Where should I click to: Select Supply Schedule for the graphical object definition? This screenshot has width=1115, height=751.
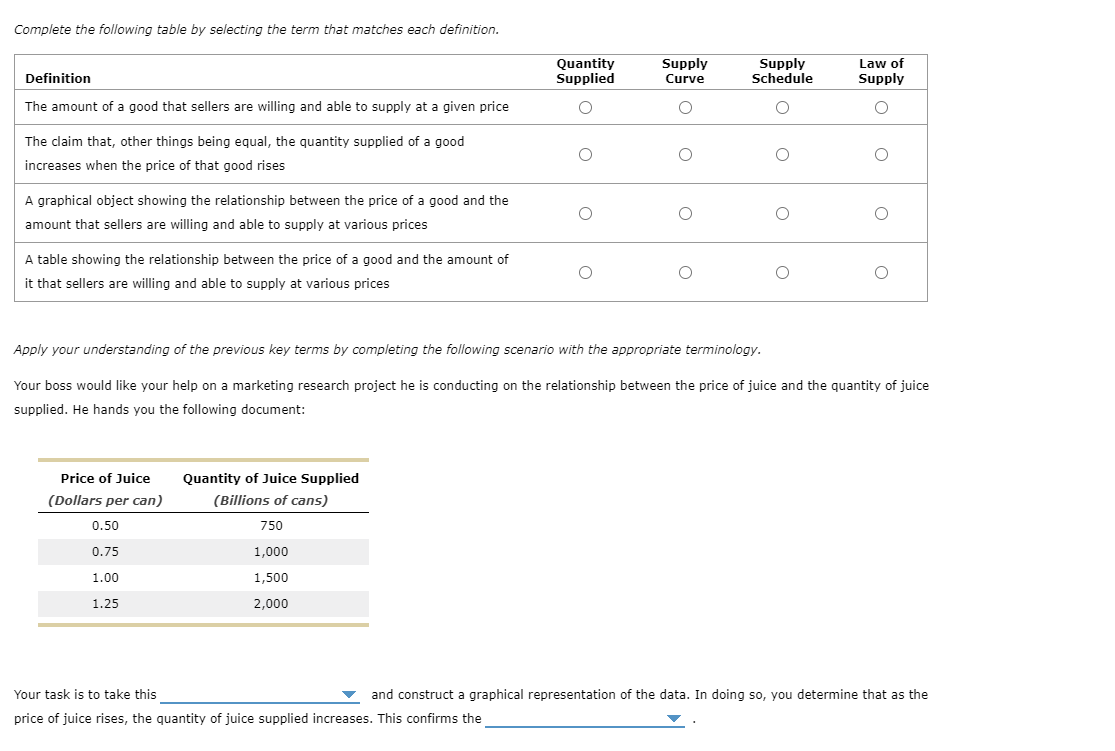[x=782, y=213]
